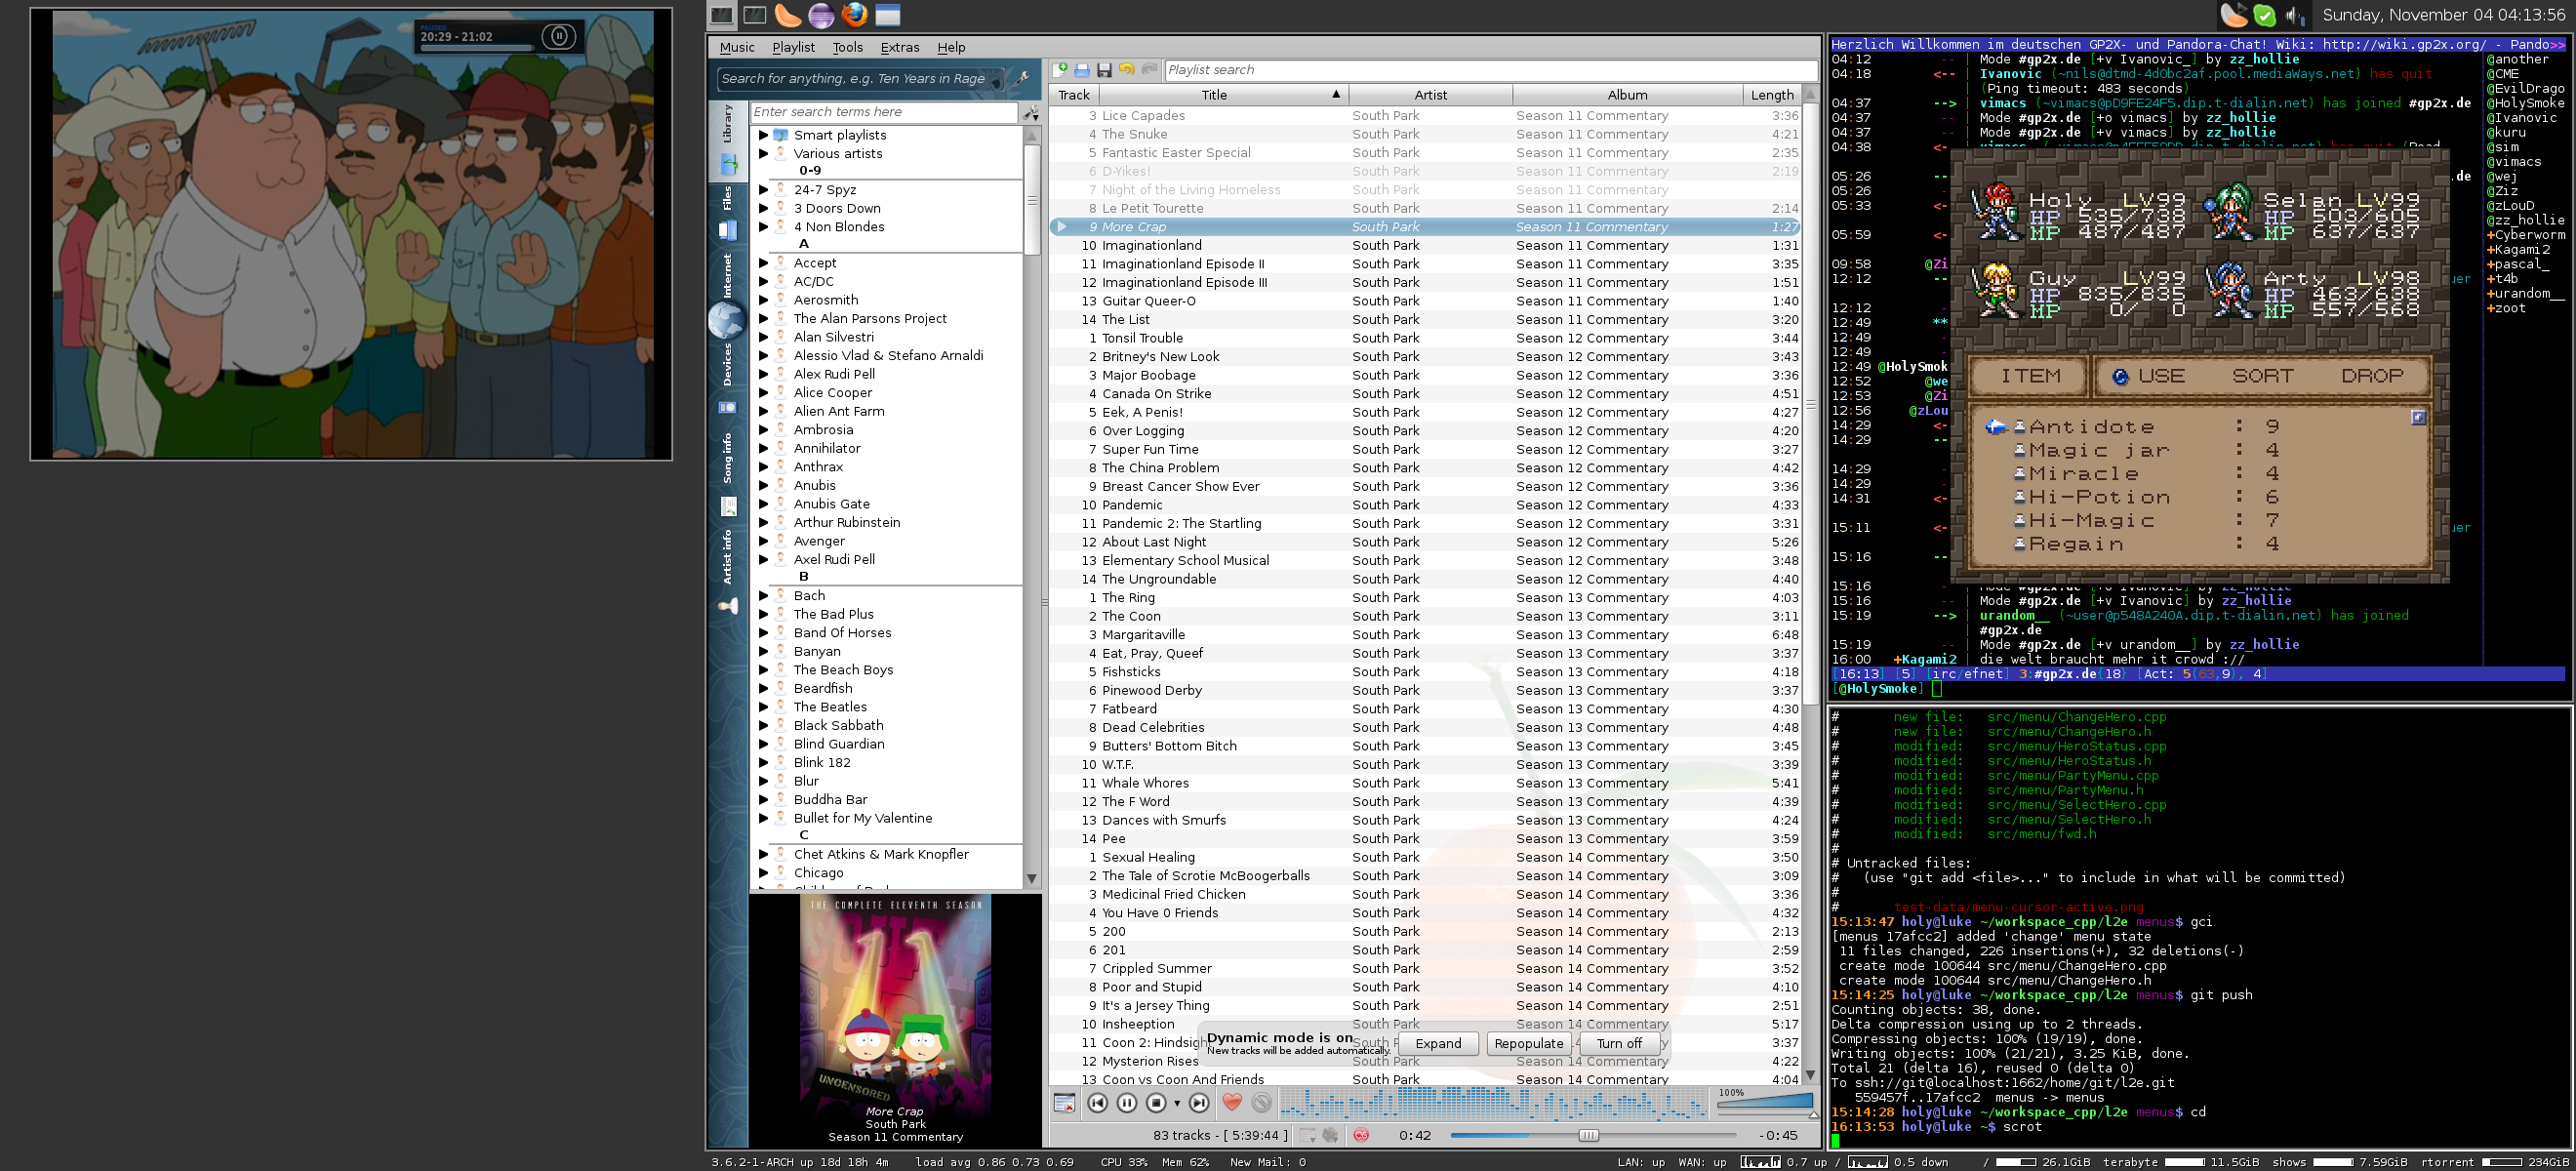The width and height of the screenshot is (2576, 1171).
Task: Open the Artist info sidebar tab
Action: pos(728,570)
